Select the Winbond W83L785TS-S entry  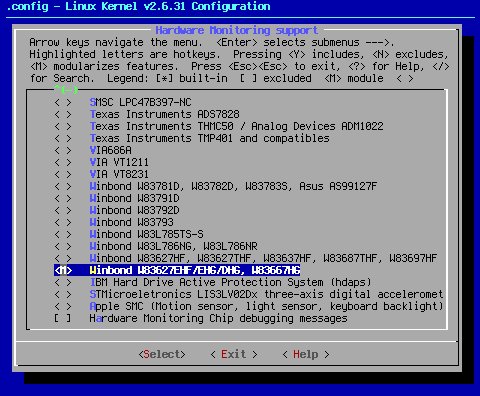147,234
